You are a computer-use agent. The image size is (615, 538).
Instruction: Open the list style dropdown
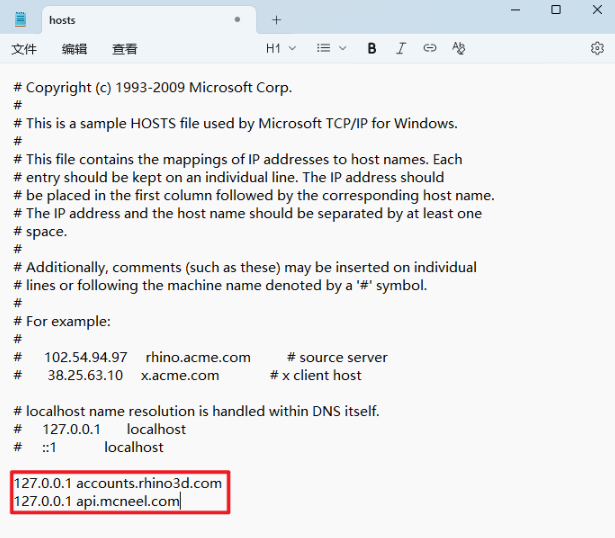[x=331, y=48]
